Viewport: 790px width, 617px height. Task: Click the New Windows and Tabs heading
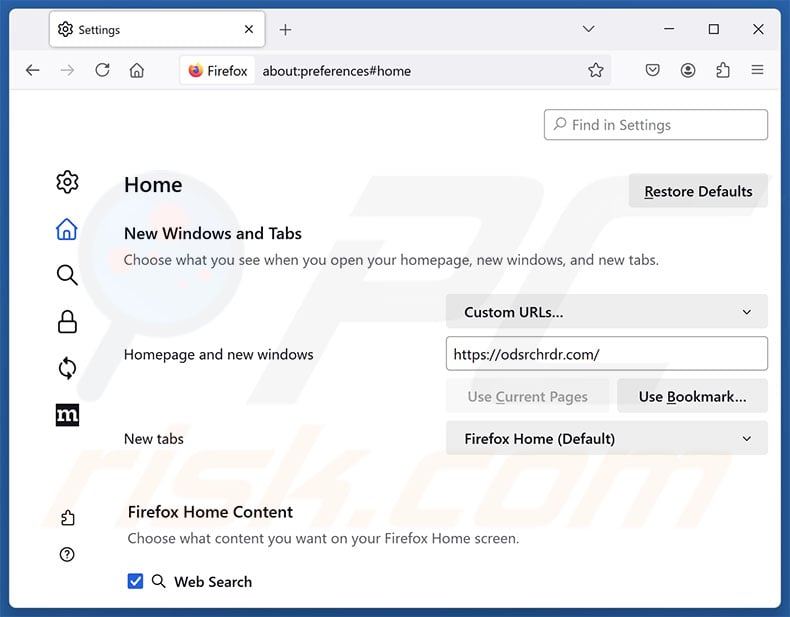pos(213,233)
